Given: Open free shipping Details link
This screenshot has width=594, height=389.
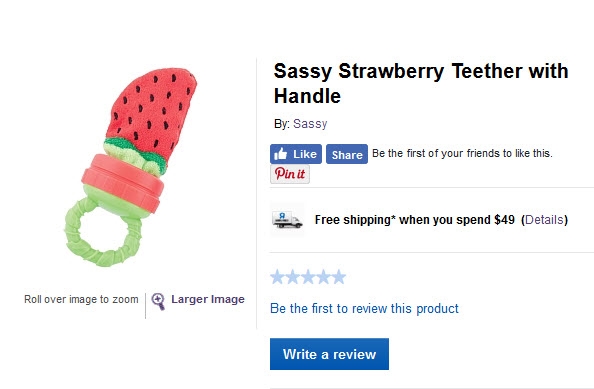Looking at the screenshot, I should [x=544, y=220].
